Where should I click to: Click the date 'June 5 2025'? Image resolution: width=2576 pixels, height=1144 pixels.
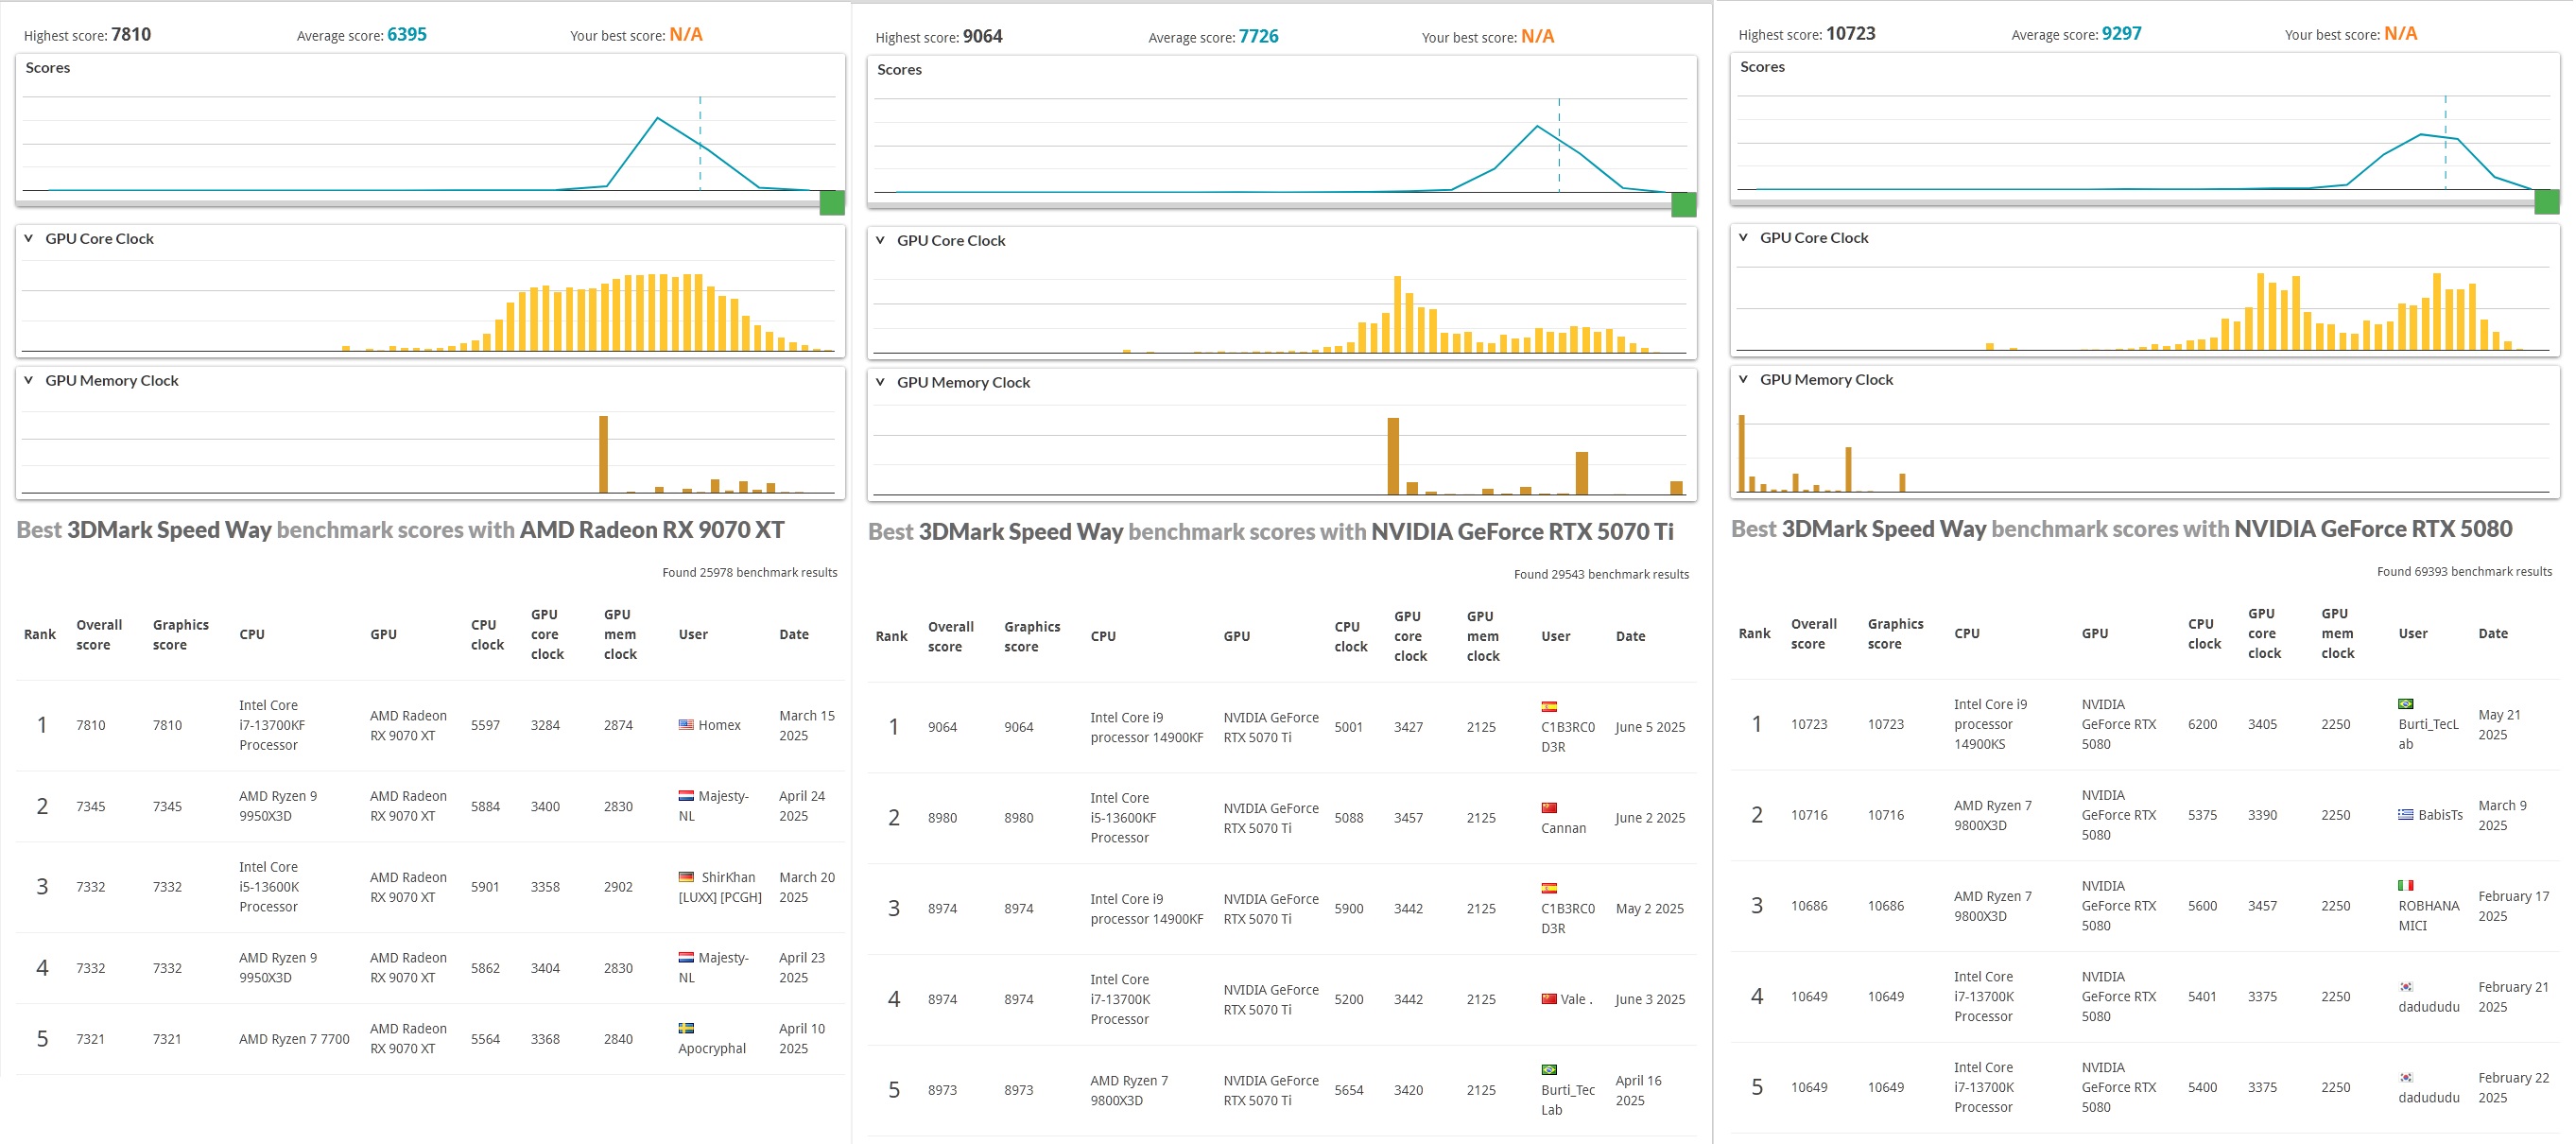coord(1650,727)
